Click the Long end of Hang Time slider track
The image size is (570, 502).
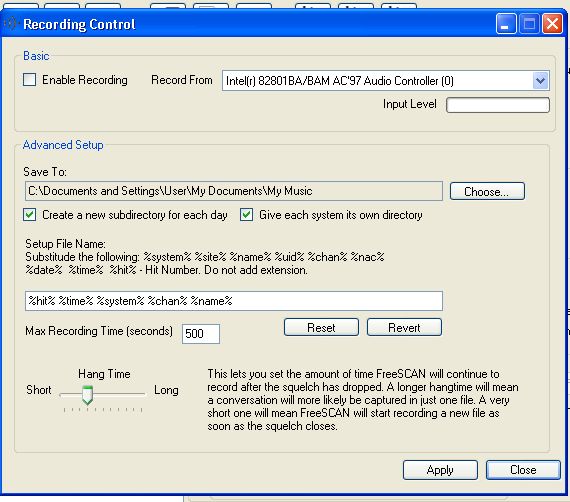142,394
